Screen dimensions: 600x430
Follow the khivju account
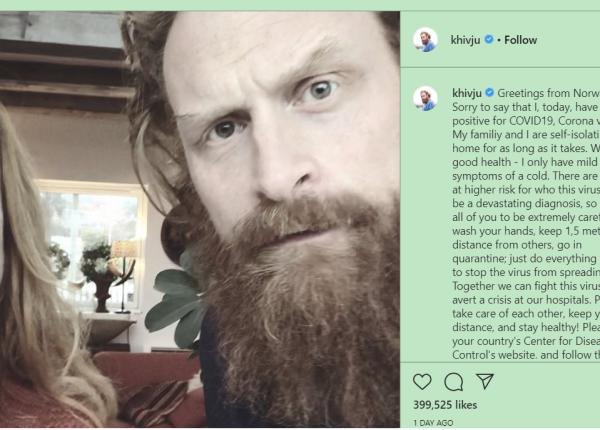pos(520,40)
